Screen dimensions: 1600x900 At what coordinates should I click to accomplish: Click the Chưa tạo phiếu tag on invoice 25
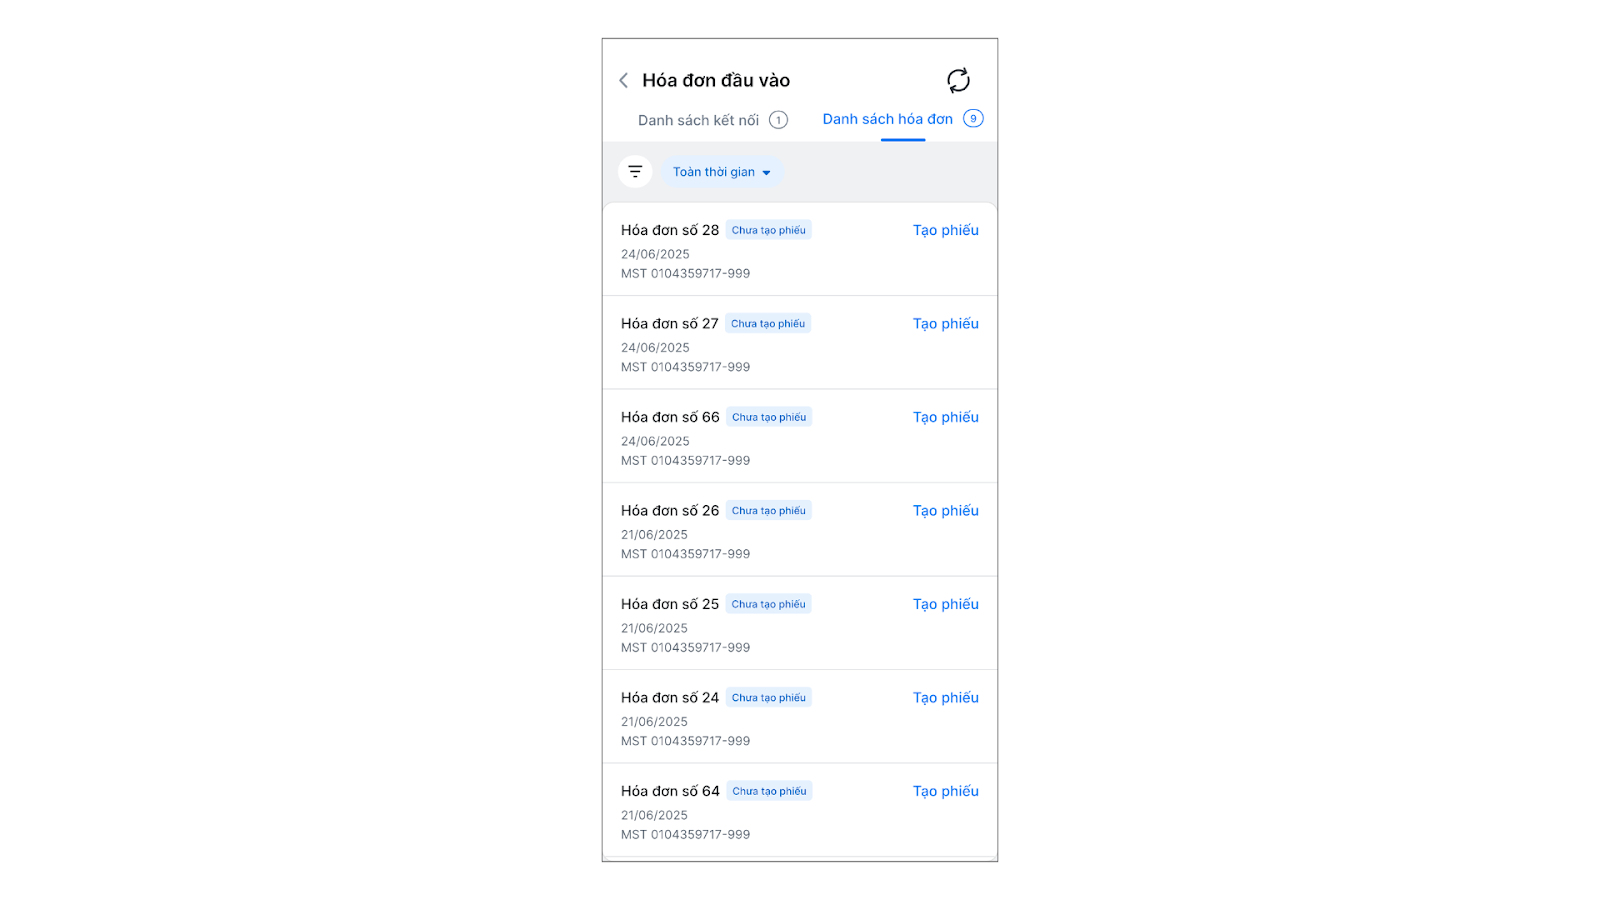click(768, 604)
